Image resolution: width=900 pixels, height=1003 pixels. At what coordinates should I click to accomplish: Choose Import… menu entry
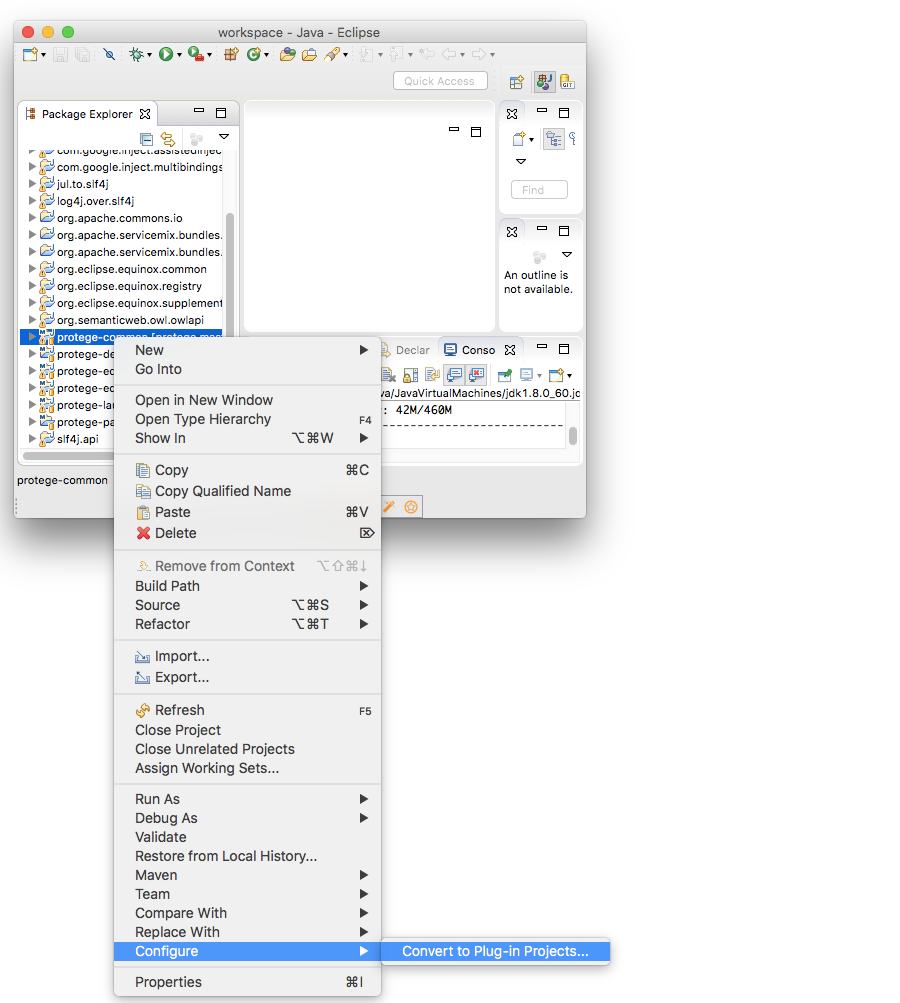(x=247, y=656)
